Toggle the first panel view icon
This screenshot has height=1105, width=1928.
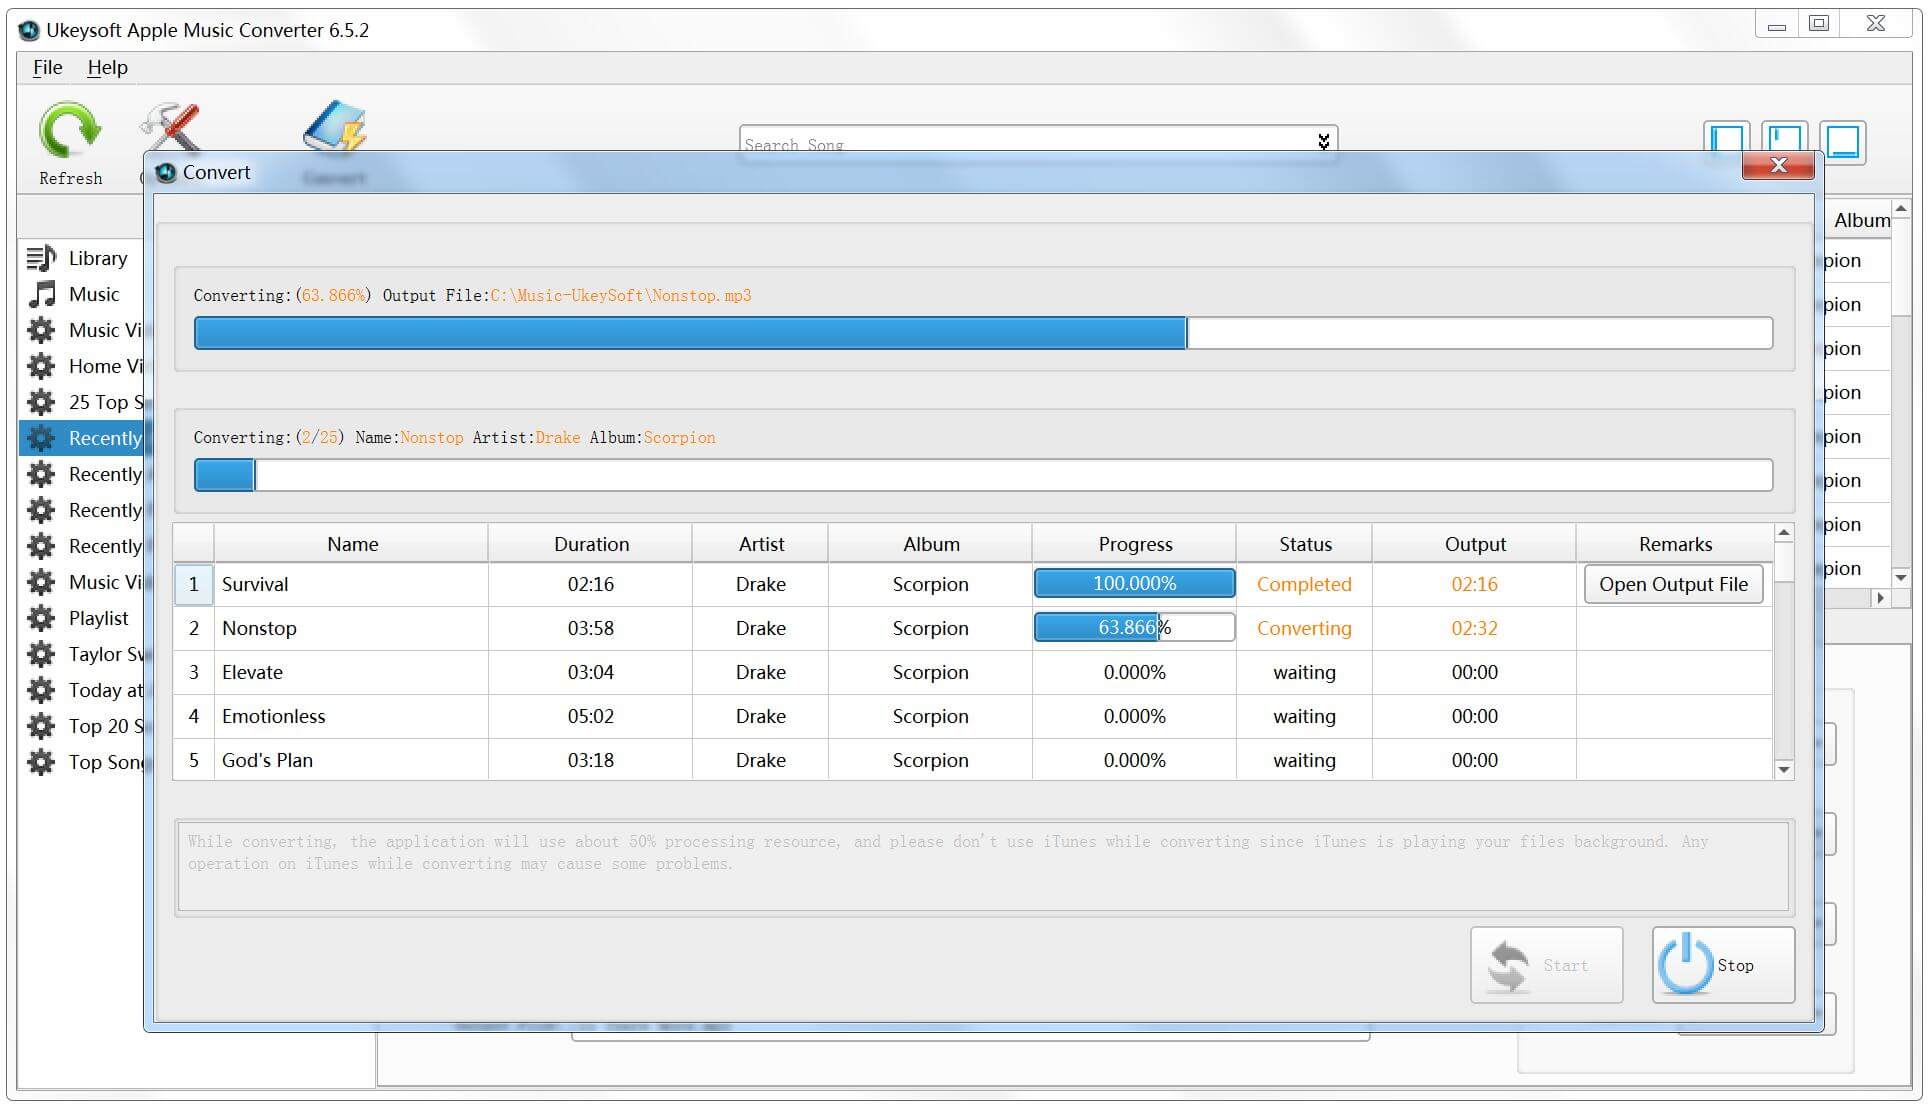1729,136
